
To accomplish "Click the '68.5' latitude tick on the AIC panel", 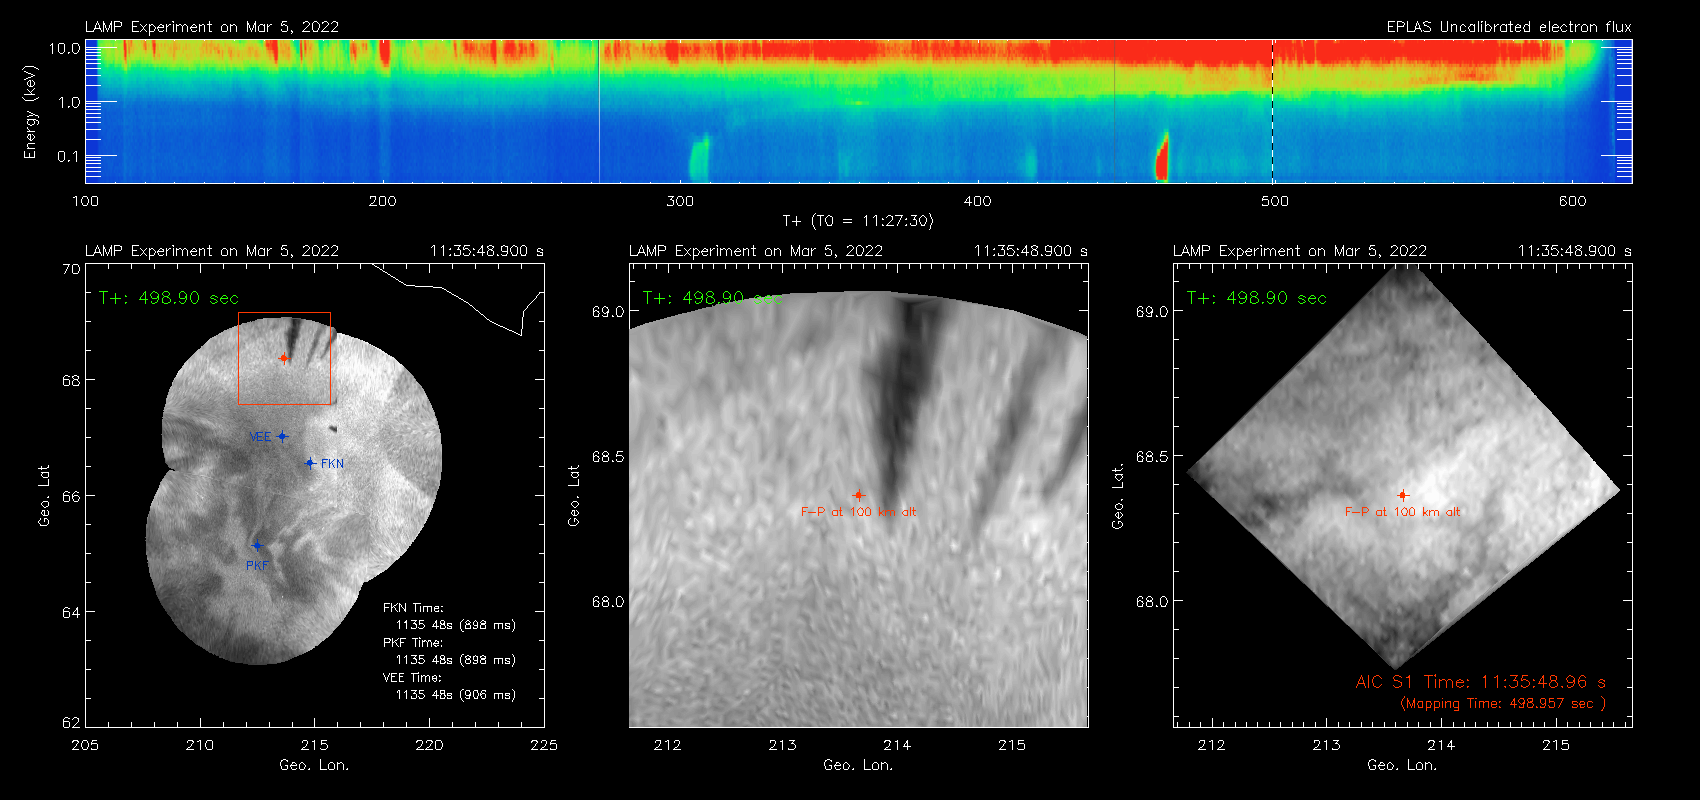I will tap(1152, 457).
